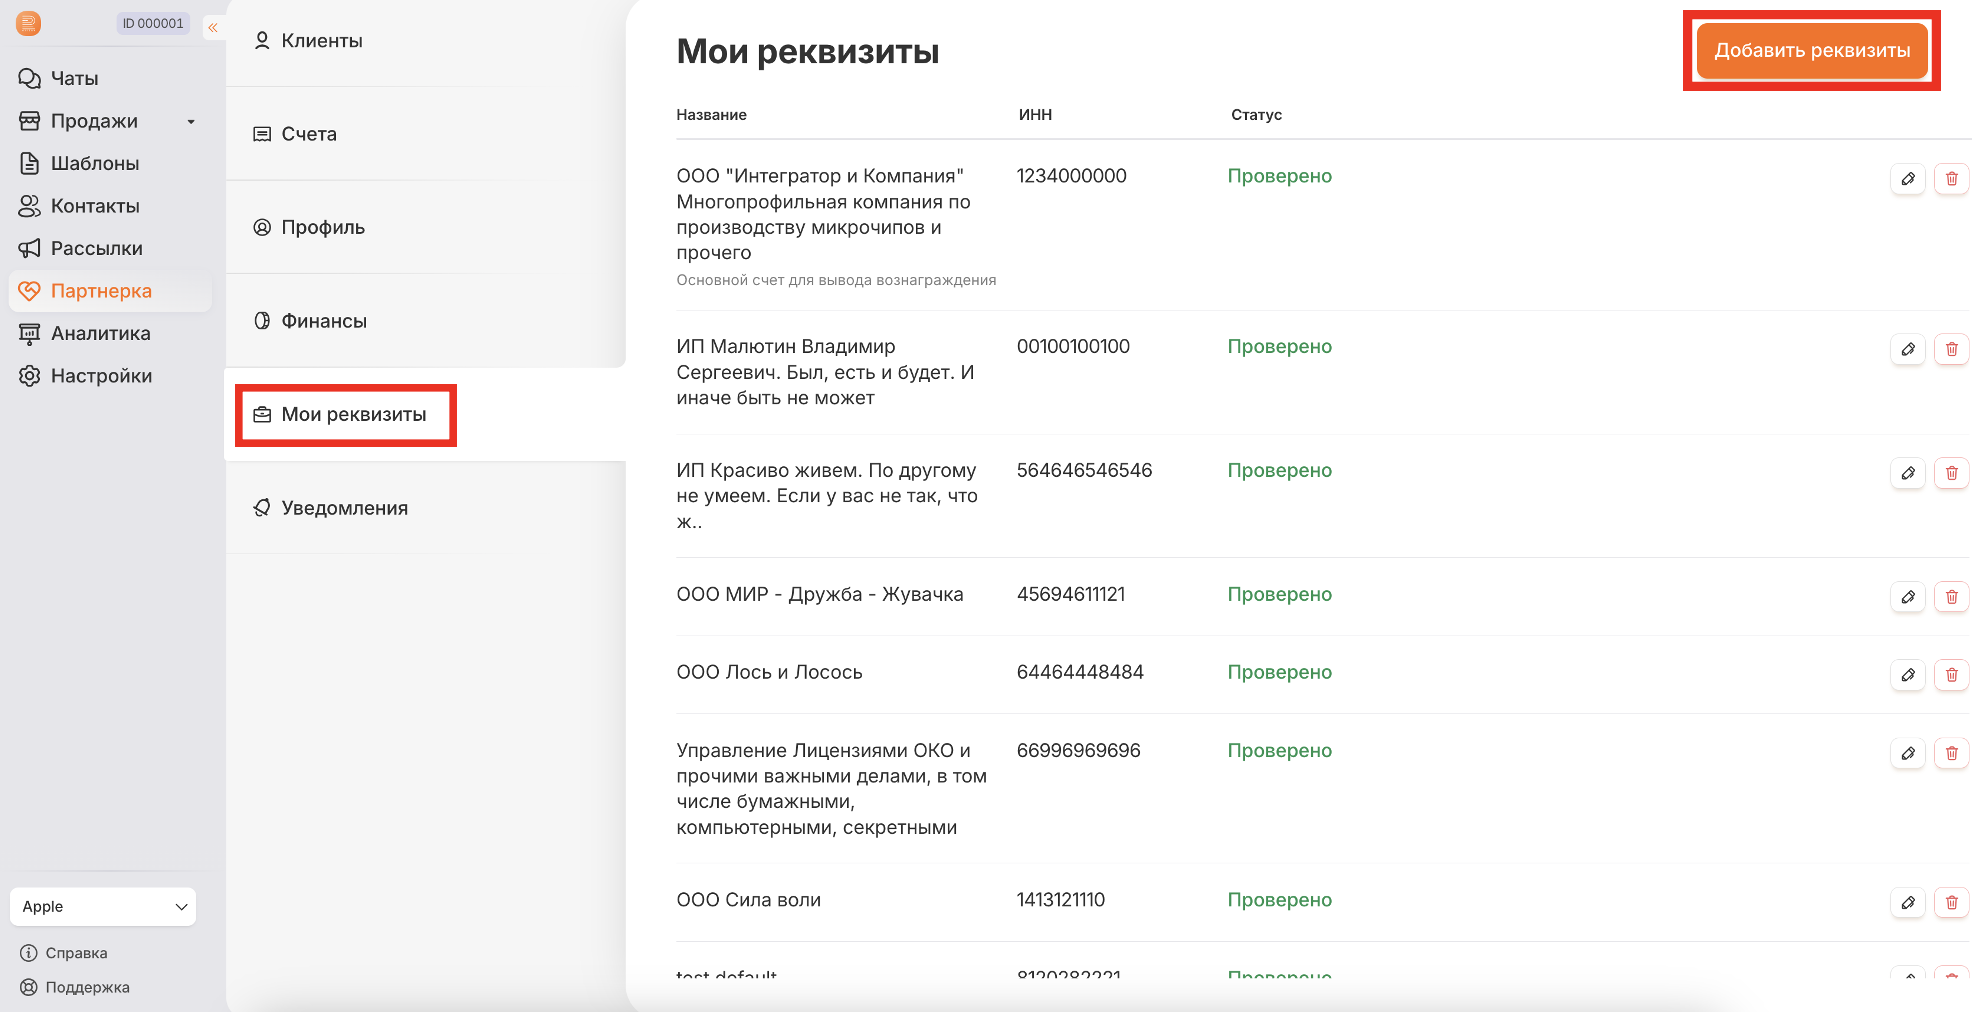This screenshot has height=1014, width=1972.
Task: Edit ИП Красиво живем requisites
Action: tap(1907, 473)
